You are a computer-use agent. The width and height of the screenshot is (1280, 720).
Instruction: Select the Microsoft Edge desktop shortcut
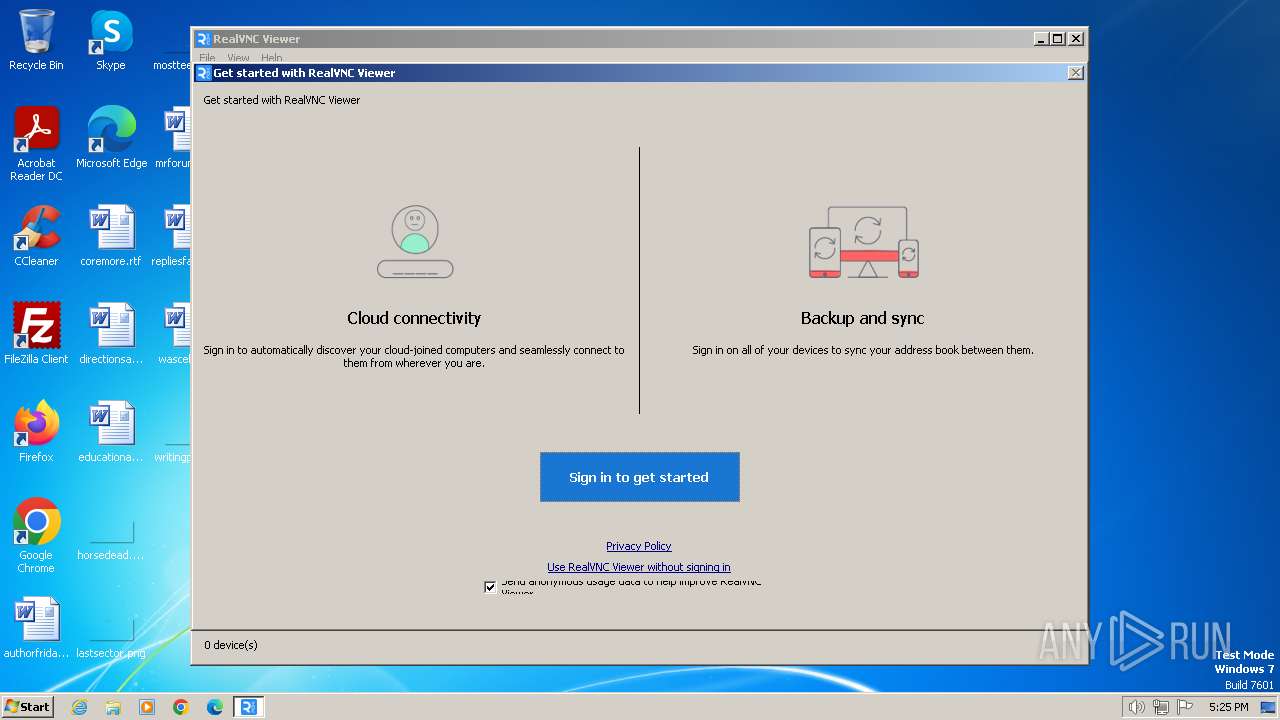111,138
